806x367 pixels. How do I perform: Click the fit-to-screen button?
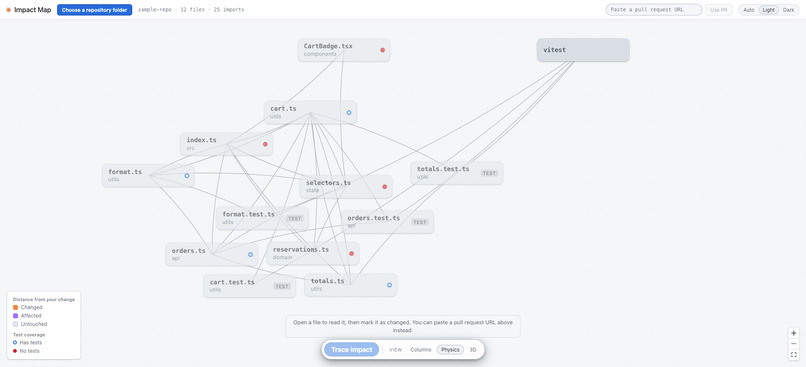794,355
